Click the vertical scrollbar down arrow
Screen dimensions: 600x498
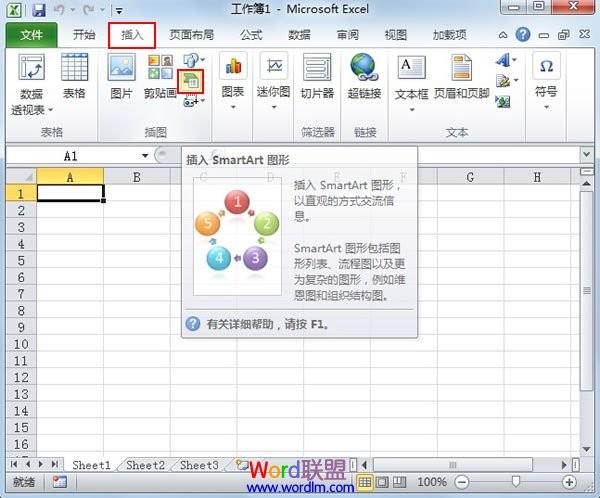(x=586, y=449)
